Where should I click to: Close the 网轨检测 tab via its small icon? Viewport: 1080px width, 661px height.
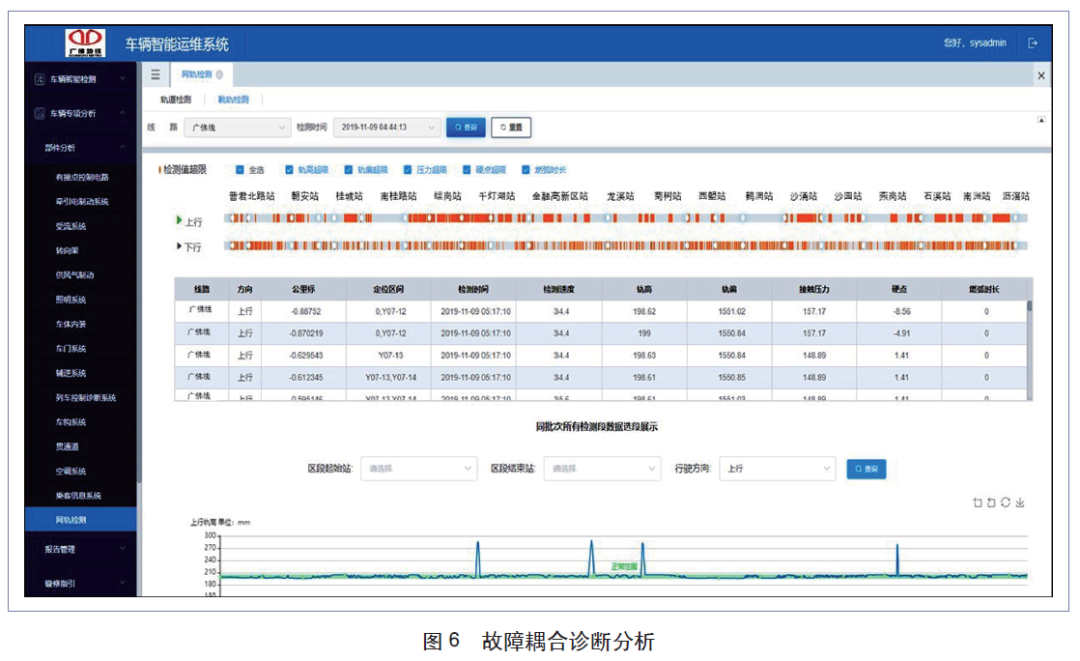tap(219, 75)
